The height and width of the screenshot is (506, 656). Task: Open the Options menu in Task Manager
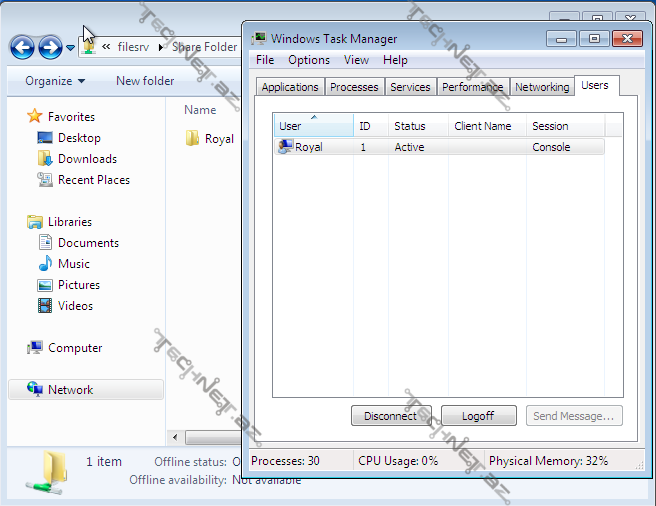coord(308,60)
